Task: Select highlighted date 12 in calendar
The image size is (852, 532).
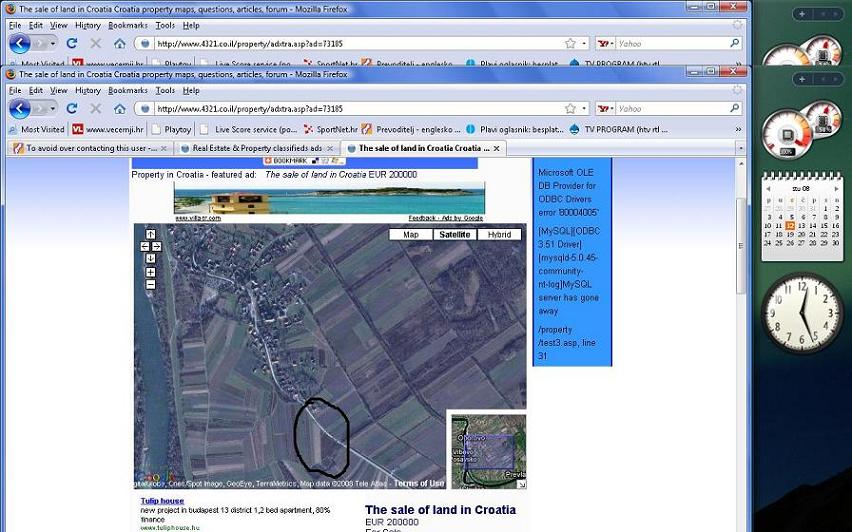Action: (790, 226)
